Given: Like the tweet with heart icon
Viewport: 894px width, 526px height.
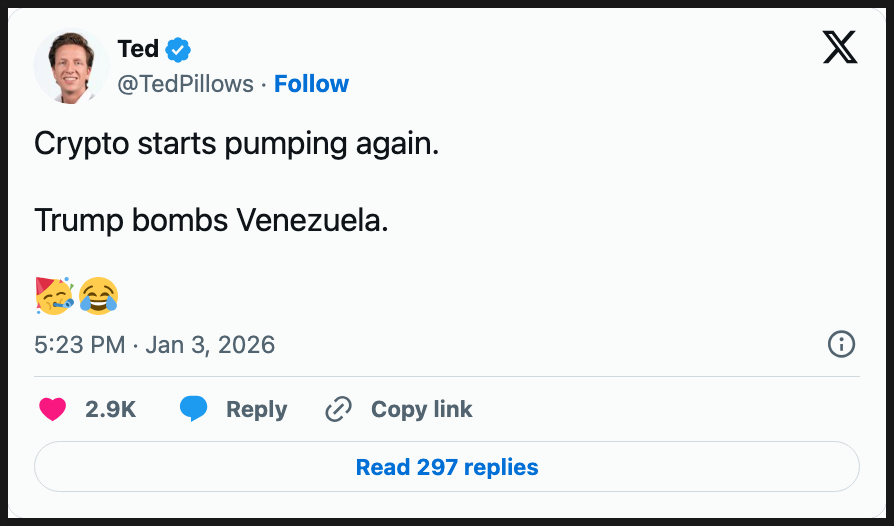Looking at the screenshot, I should (x=52, y=409).
